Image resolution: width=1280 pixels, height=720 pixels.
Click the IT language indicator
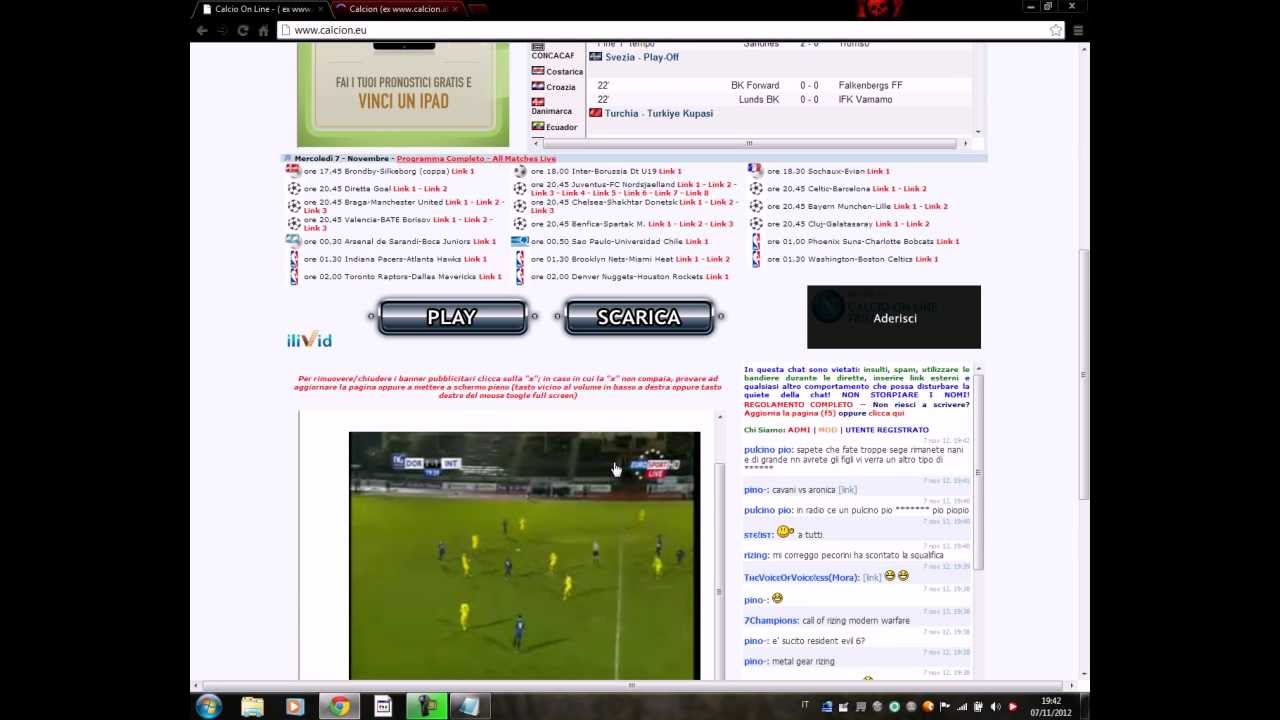(805, 706)
